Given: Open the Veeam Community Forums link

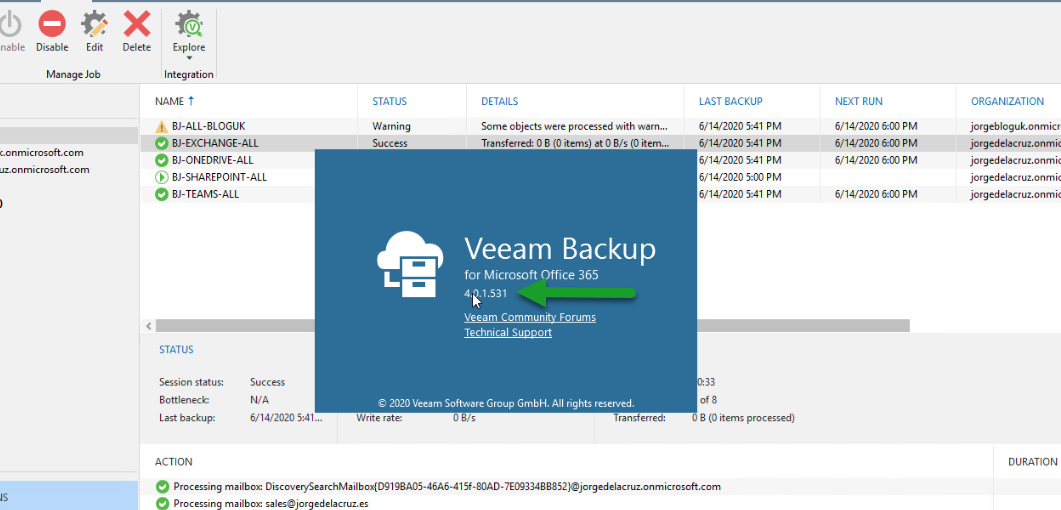Looking at the screenshot, I should (530, 317).
